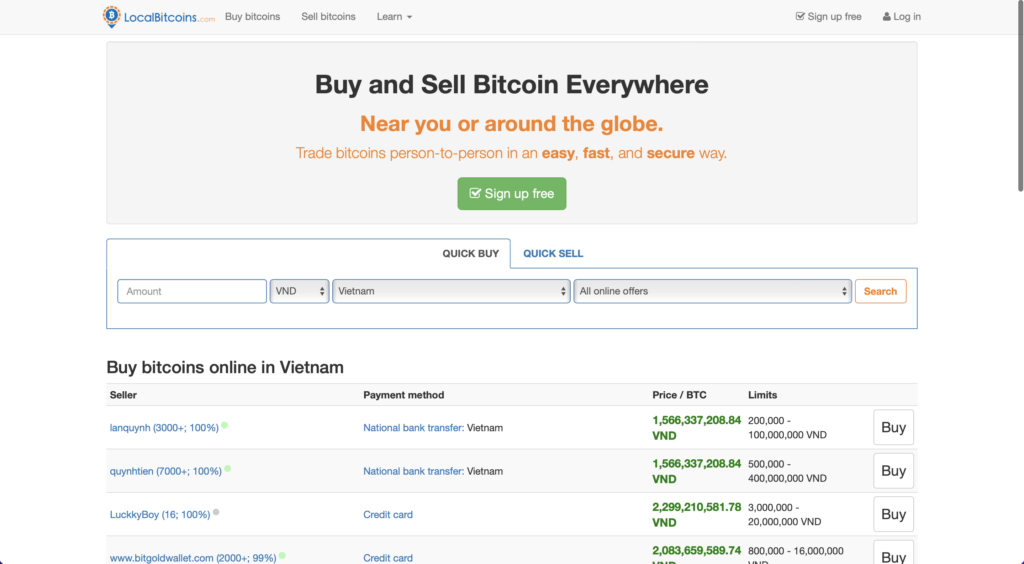Focus the Amount input field

[x=192, y=291]
